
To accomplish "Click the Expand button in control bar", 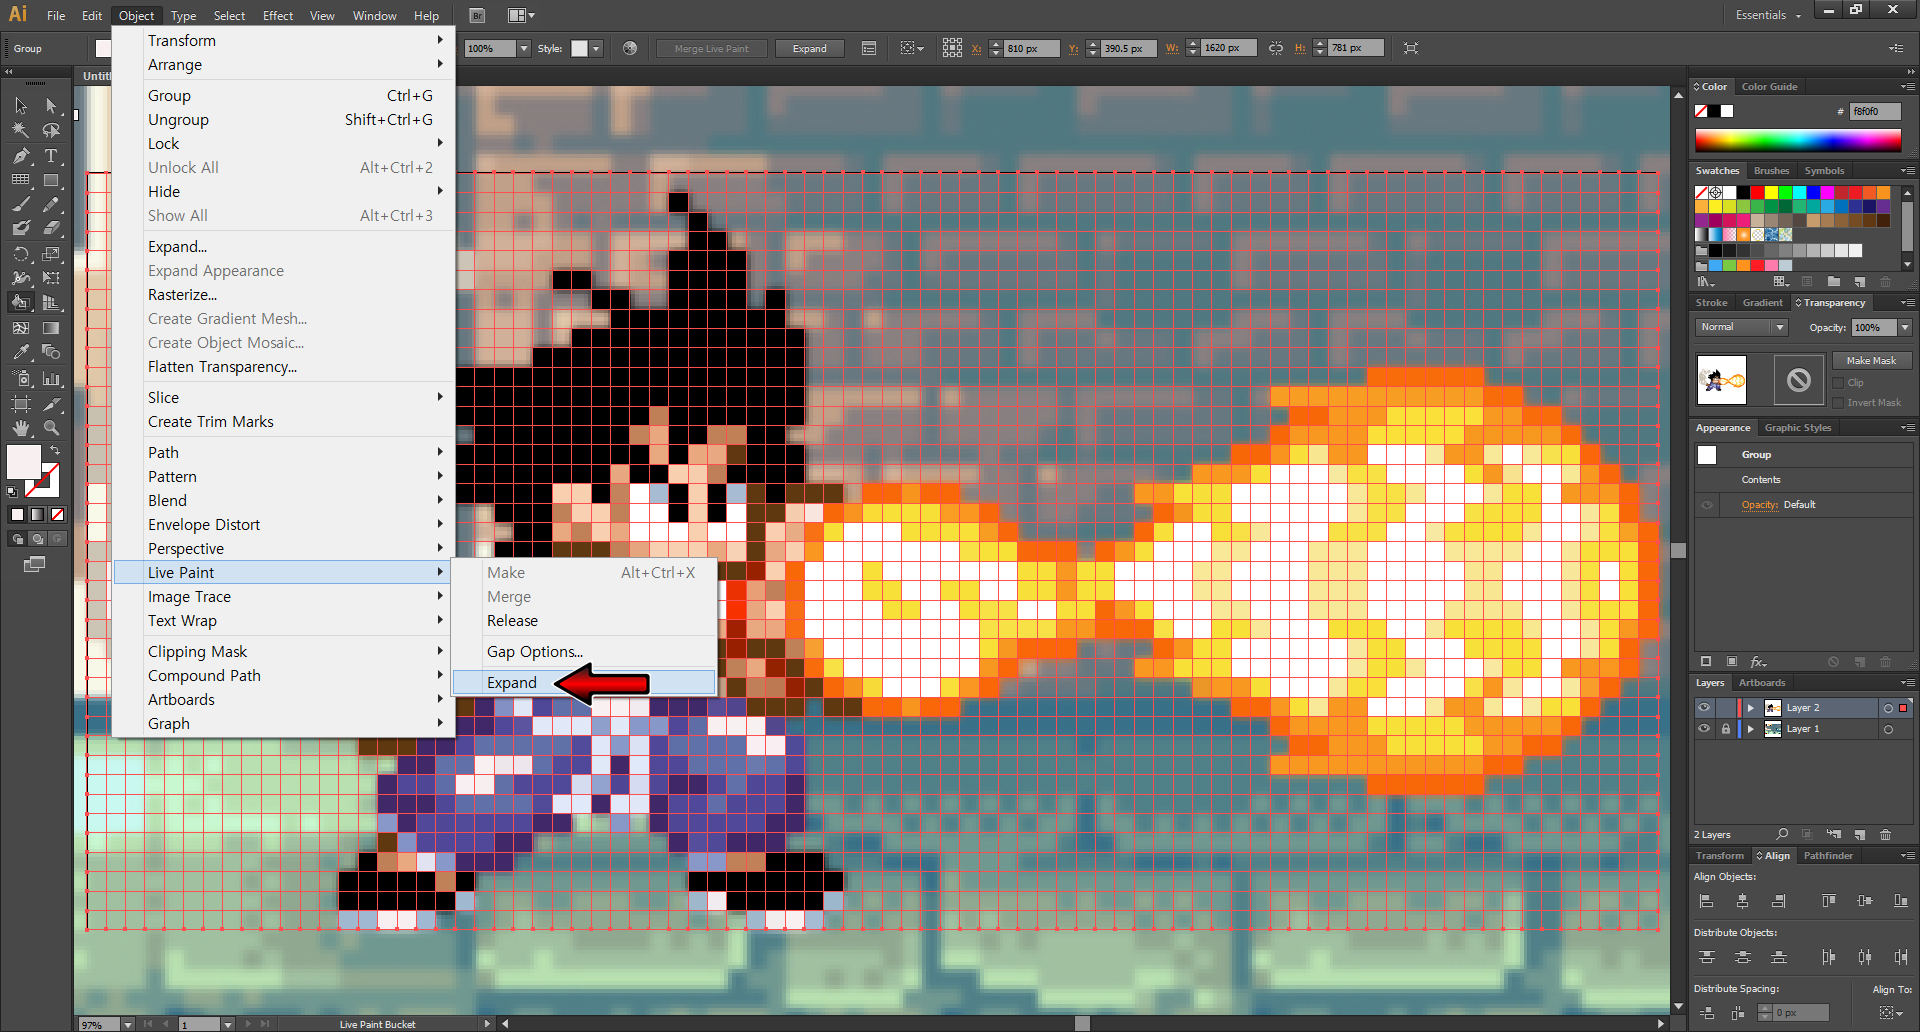I will coord(810,48).
